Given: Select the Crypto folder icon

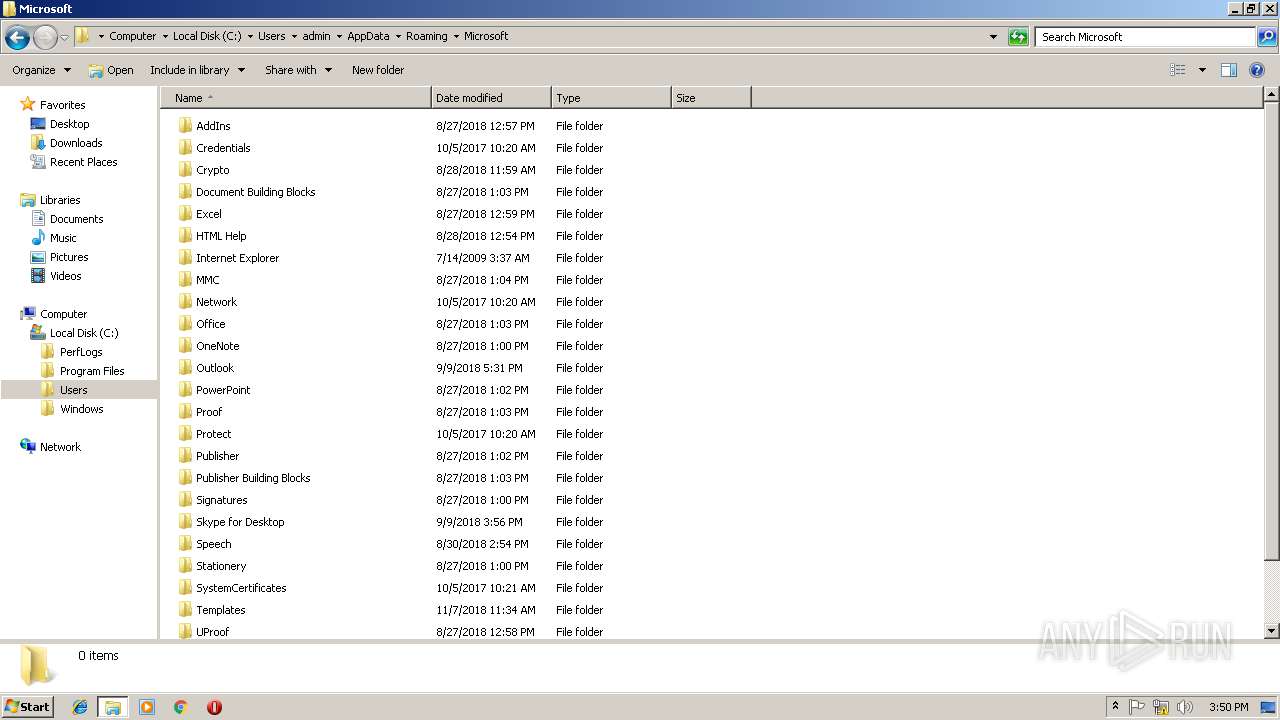Looking at the screenshot, I should [x=185, y=170].
